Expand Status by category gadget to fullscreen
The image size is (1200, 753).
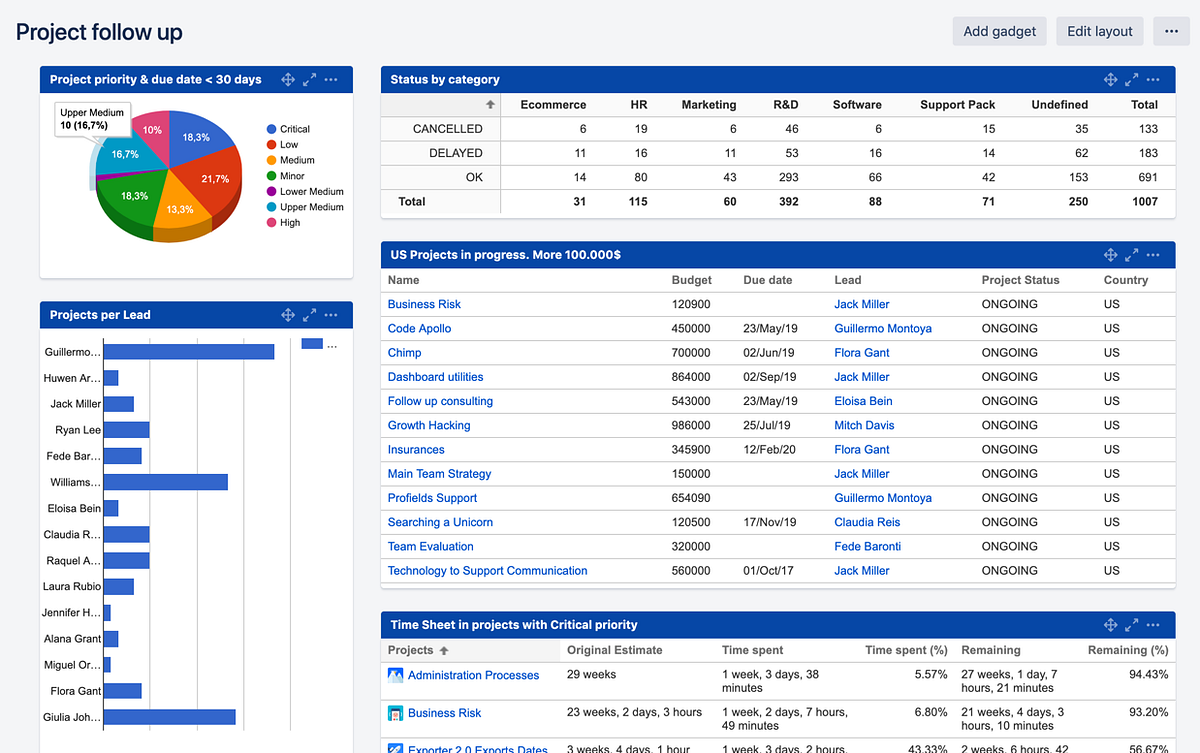1132,79
